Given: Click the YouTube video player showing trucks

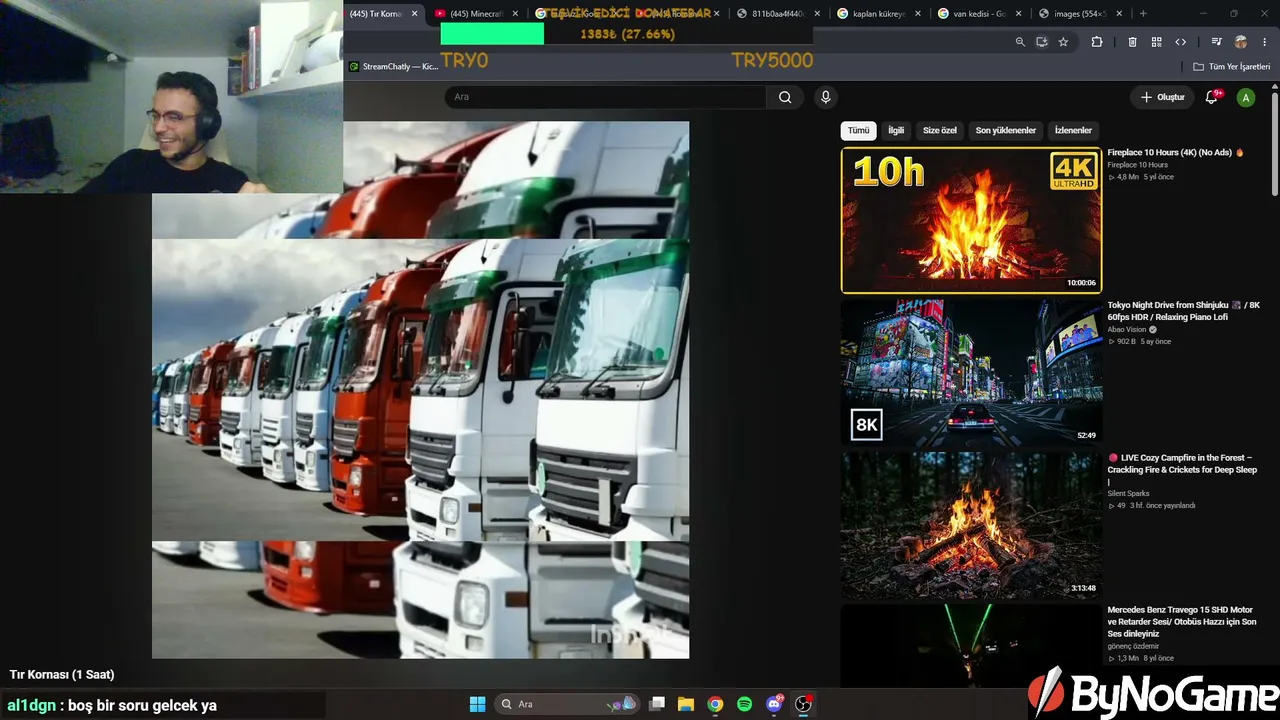Looking at the screenshot, I should point(420,390).
